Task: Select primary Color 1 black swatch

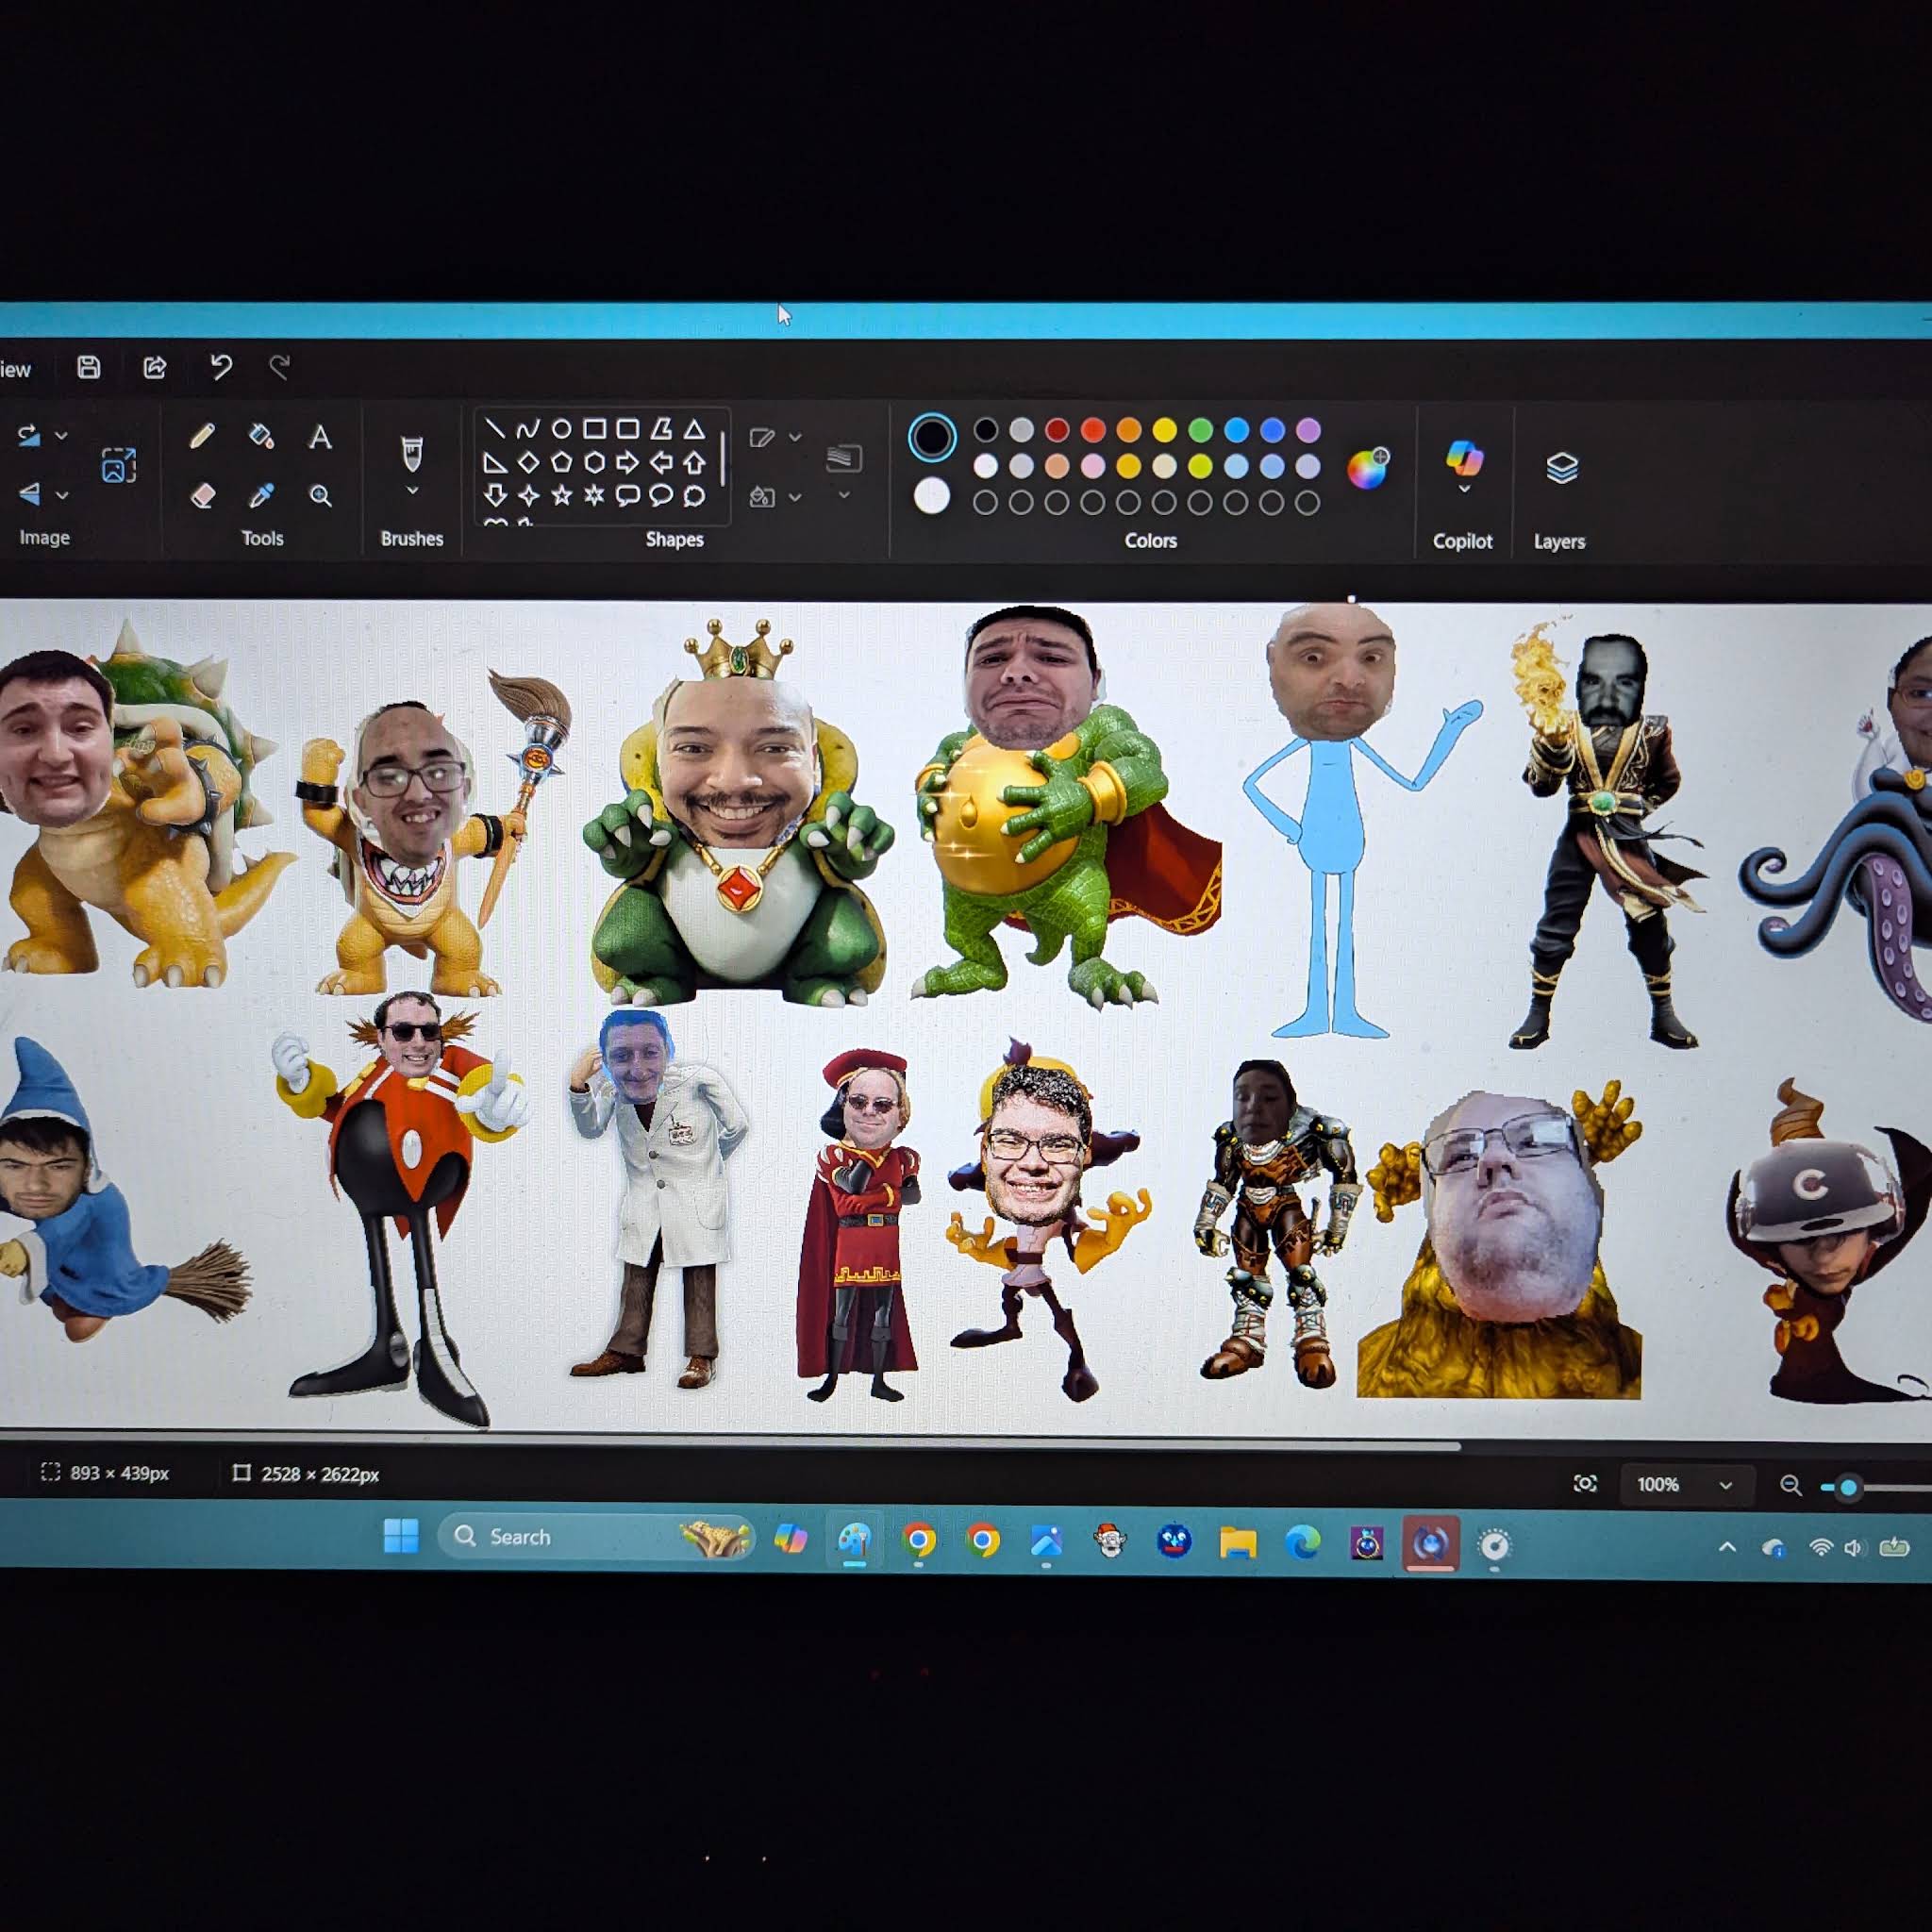Action: coord(932,437)
